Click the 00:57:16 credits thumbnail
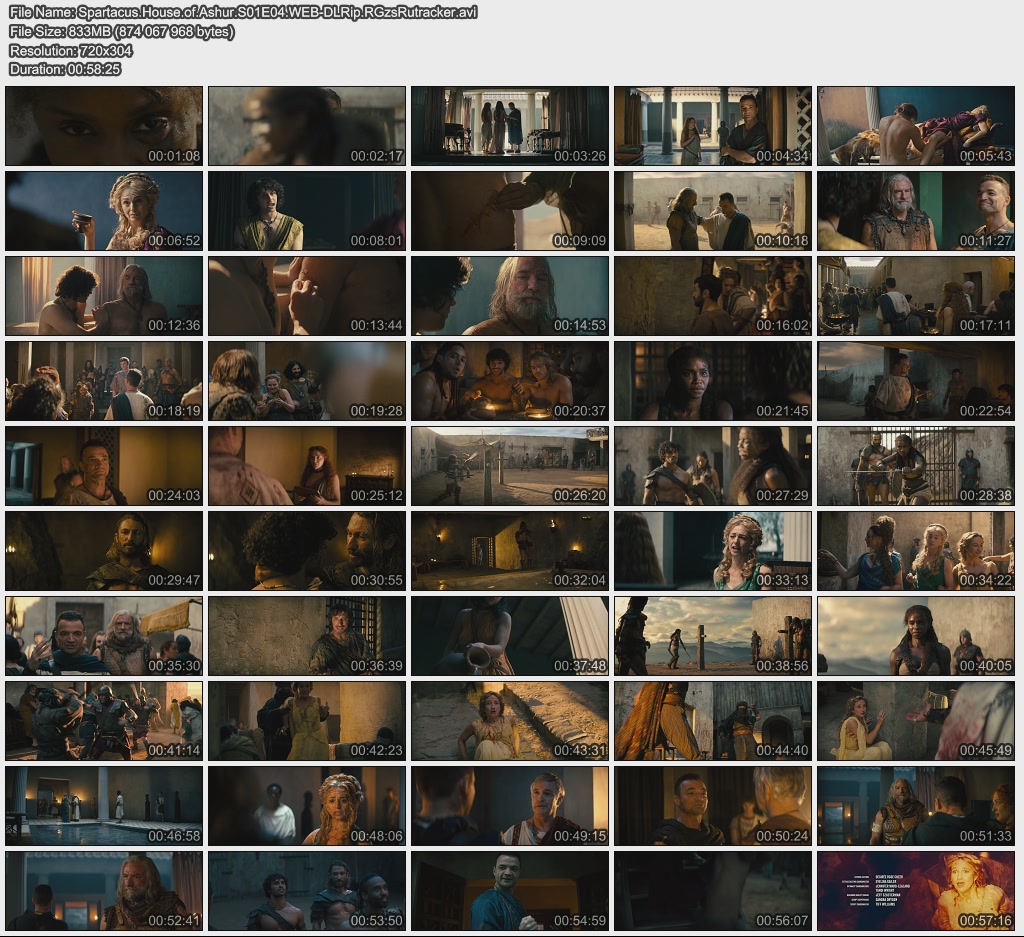1024x937 pixels. click(916, 891)
